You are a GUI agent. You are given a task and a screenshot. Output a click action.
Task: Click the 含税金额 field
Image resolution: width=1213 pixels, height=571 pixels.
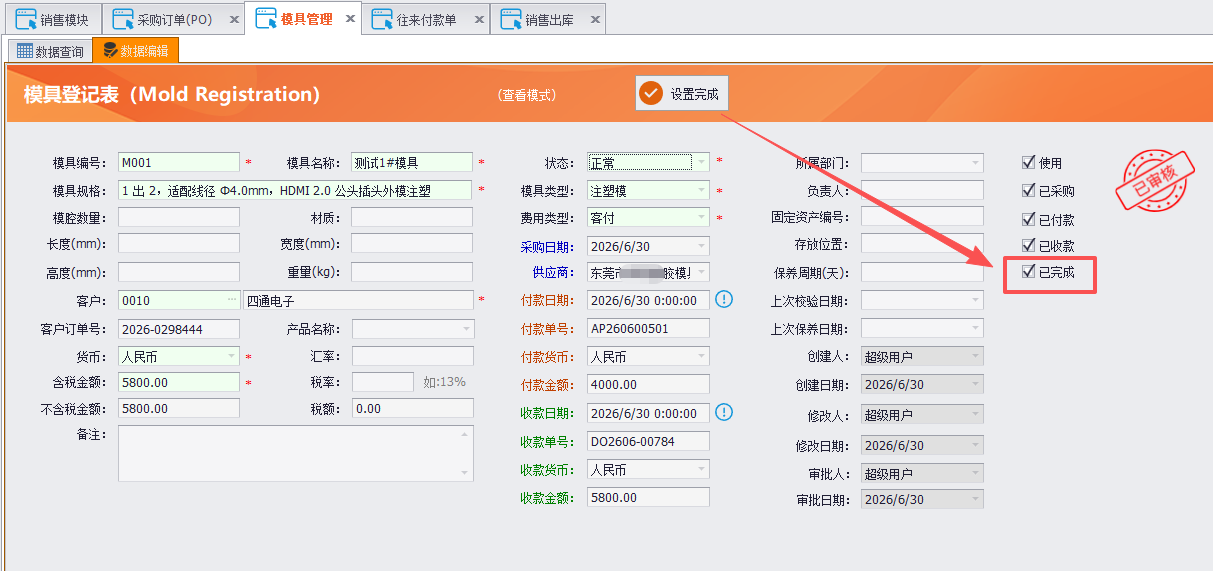179,382
